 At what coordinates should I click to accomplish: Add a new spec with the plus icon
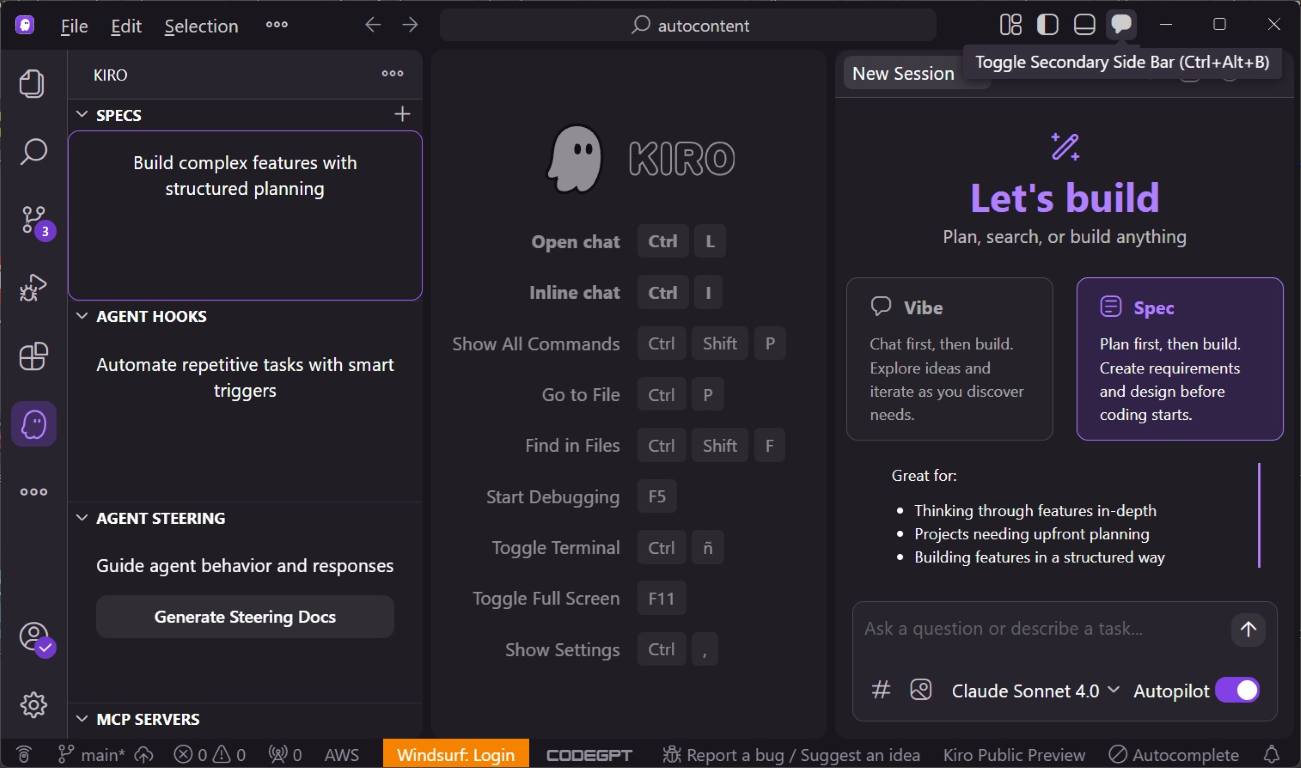point(402,114)
